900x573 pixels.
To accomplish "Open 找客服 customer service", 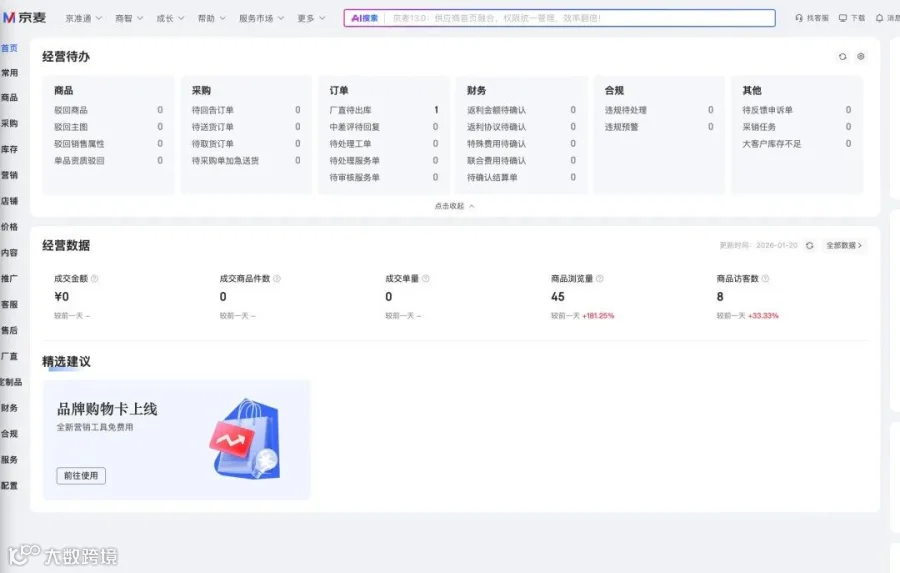I will point(812,18).
